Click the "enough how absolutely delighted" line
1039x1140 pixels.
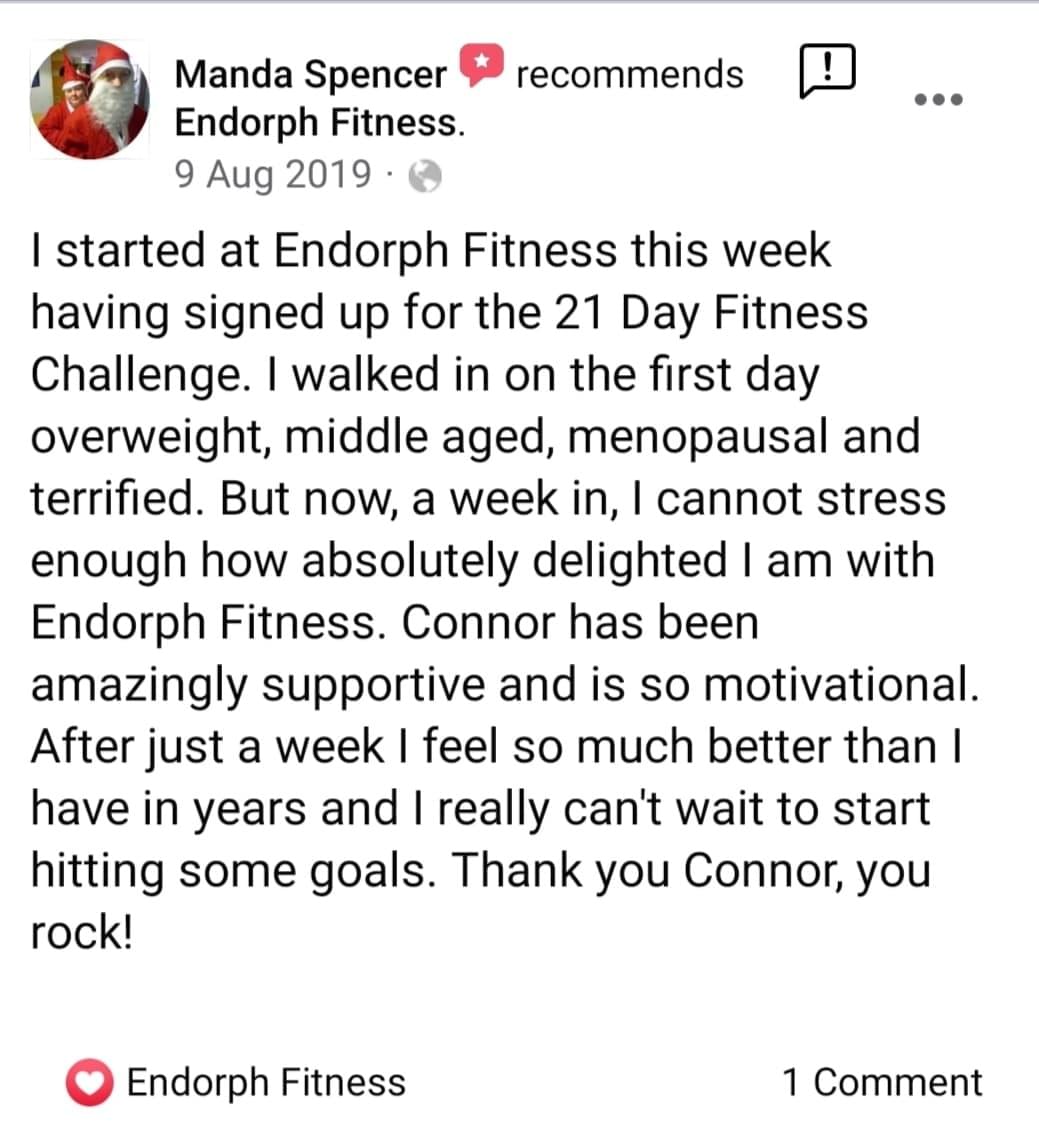pos(482,561)
